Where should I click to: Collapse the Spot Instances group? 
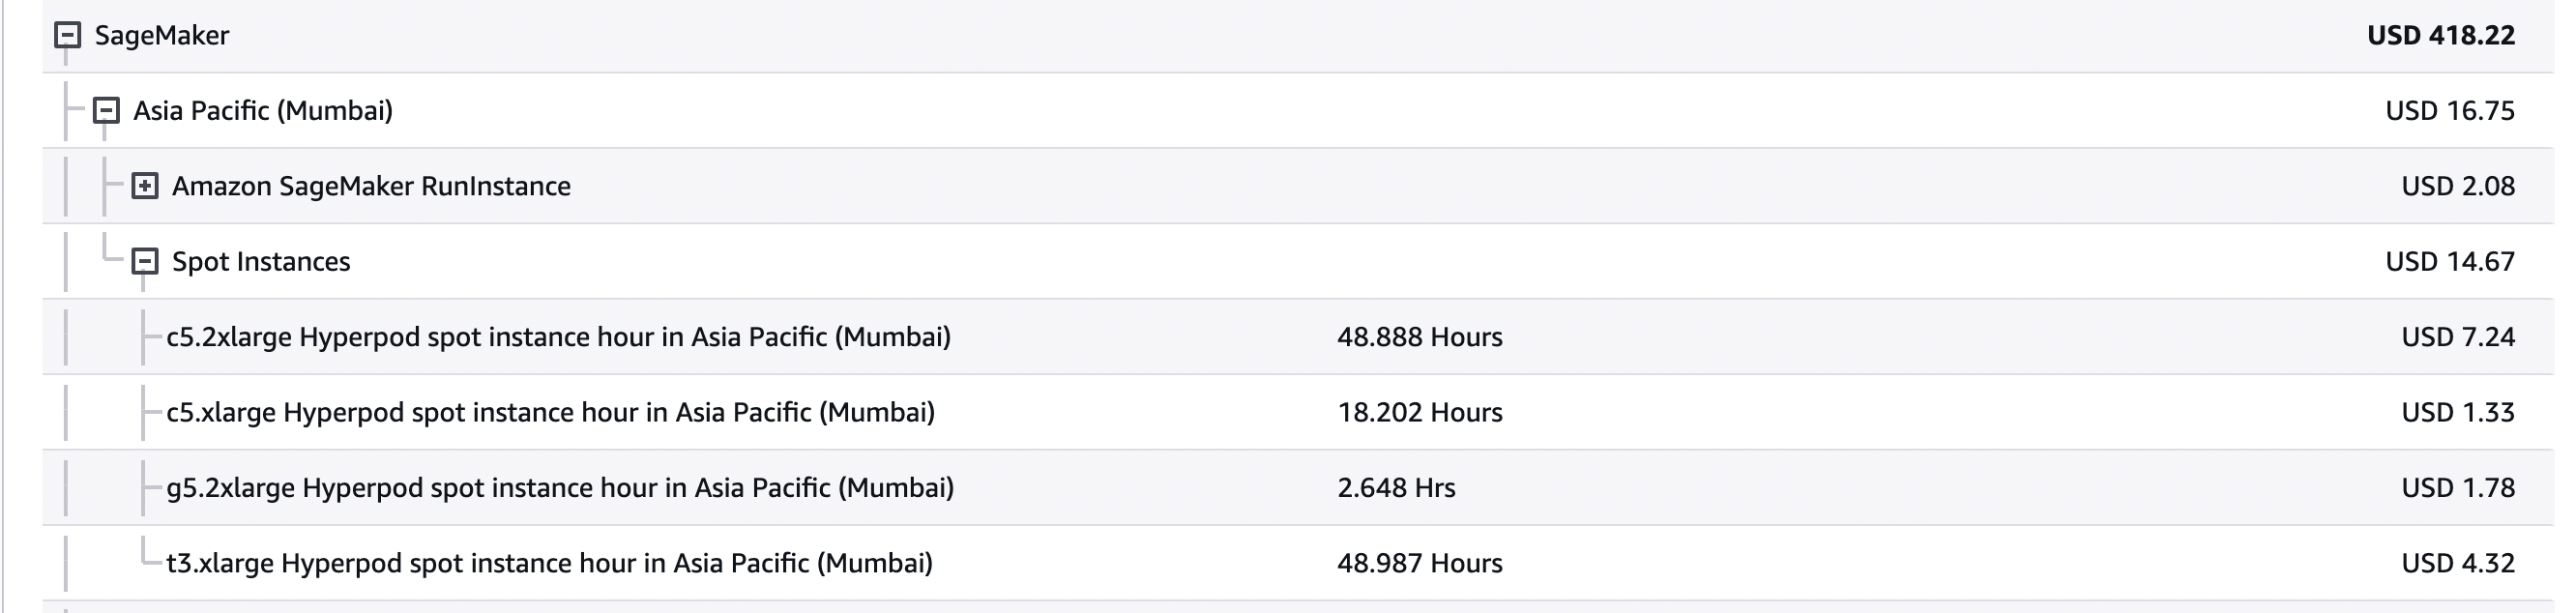click(145, 262)
